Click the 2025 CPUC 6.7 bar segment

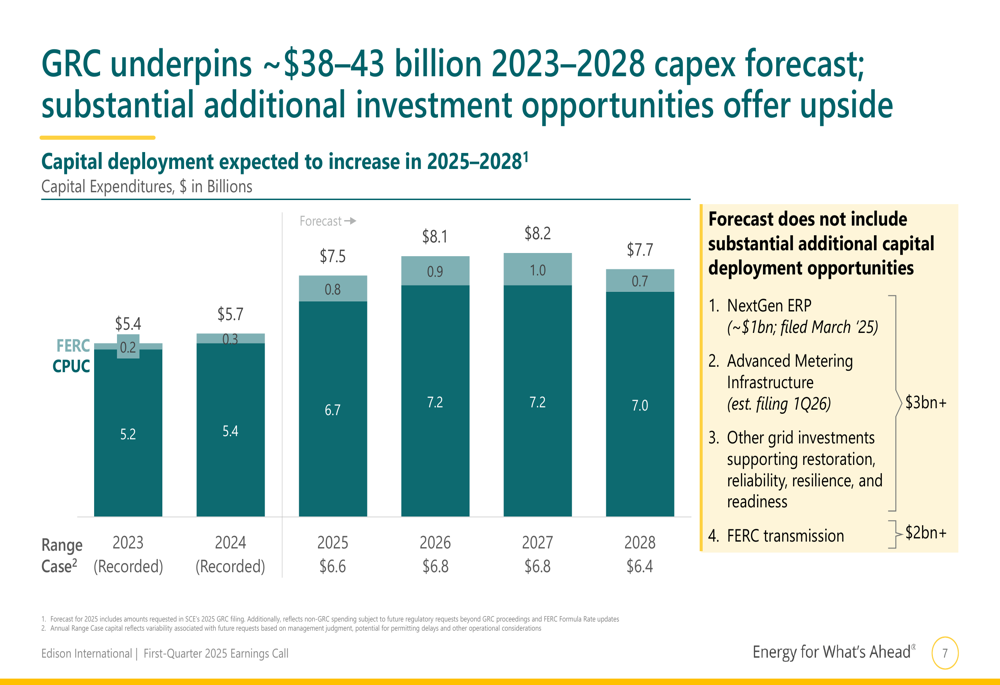(333, 409)
